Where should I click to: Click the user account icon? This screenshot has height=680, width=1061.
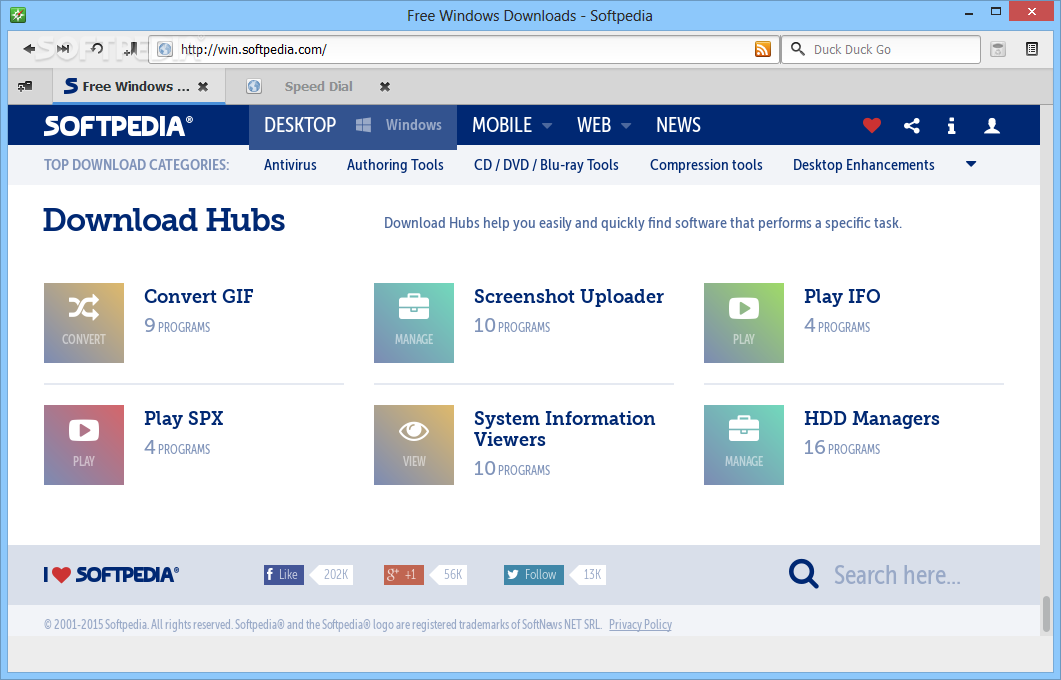(992, 125)
